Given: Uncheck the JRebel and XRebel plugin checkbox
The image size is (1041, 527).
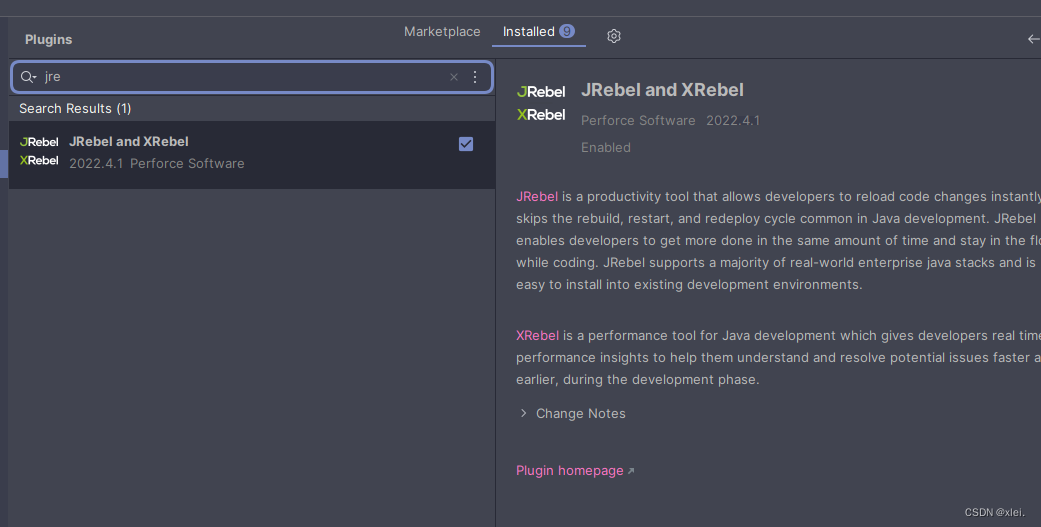Looking at the screenshot, I should 466,144.
